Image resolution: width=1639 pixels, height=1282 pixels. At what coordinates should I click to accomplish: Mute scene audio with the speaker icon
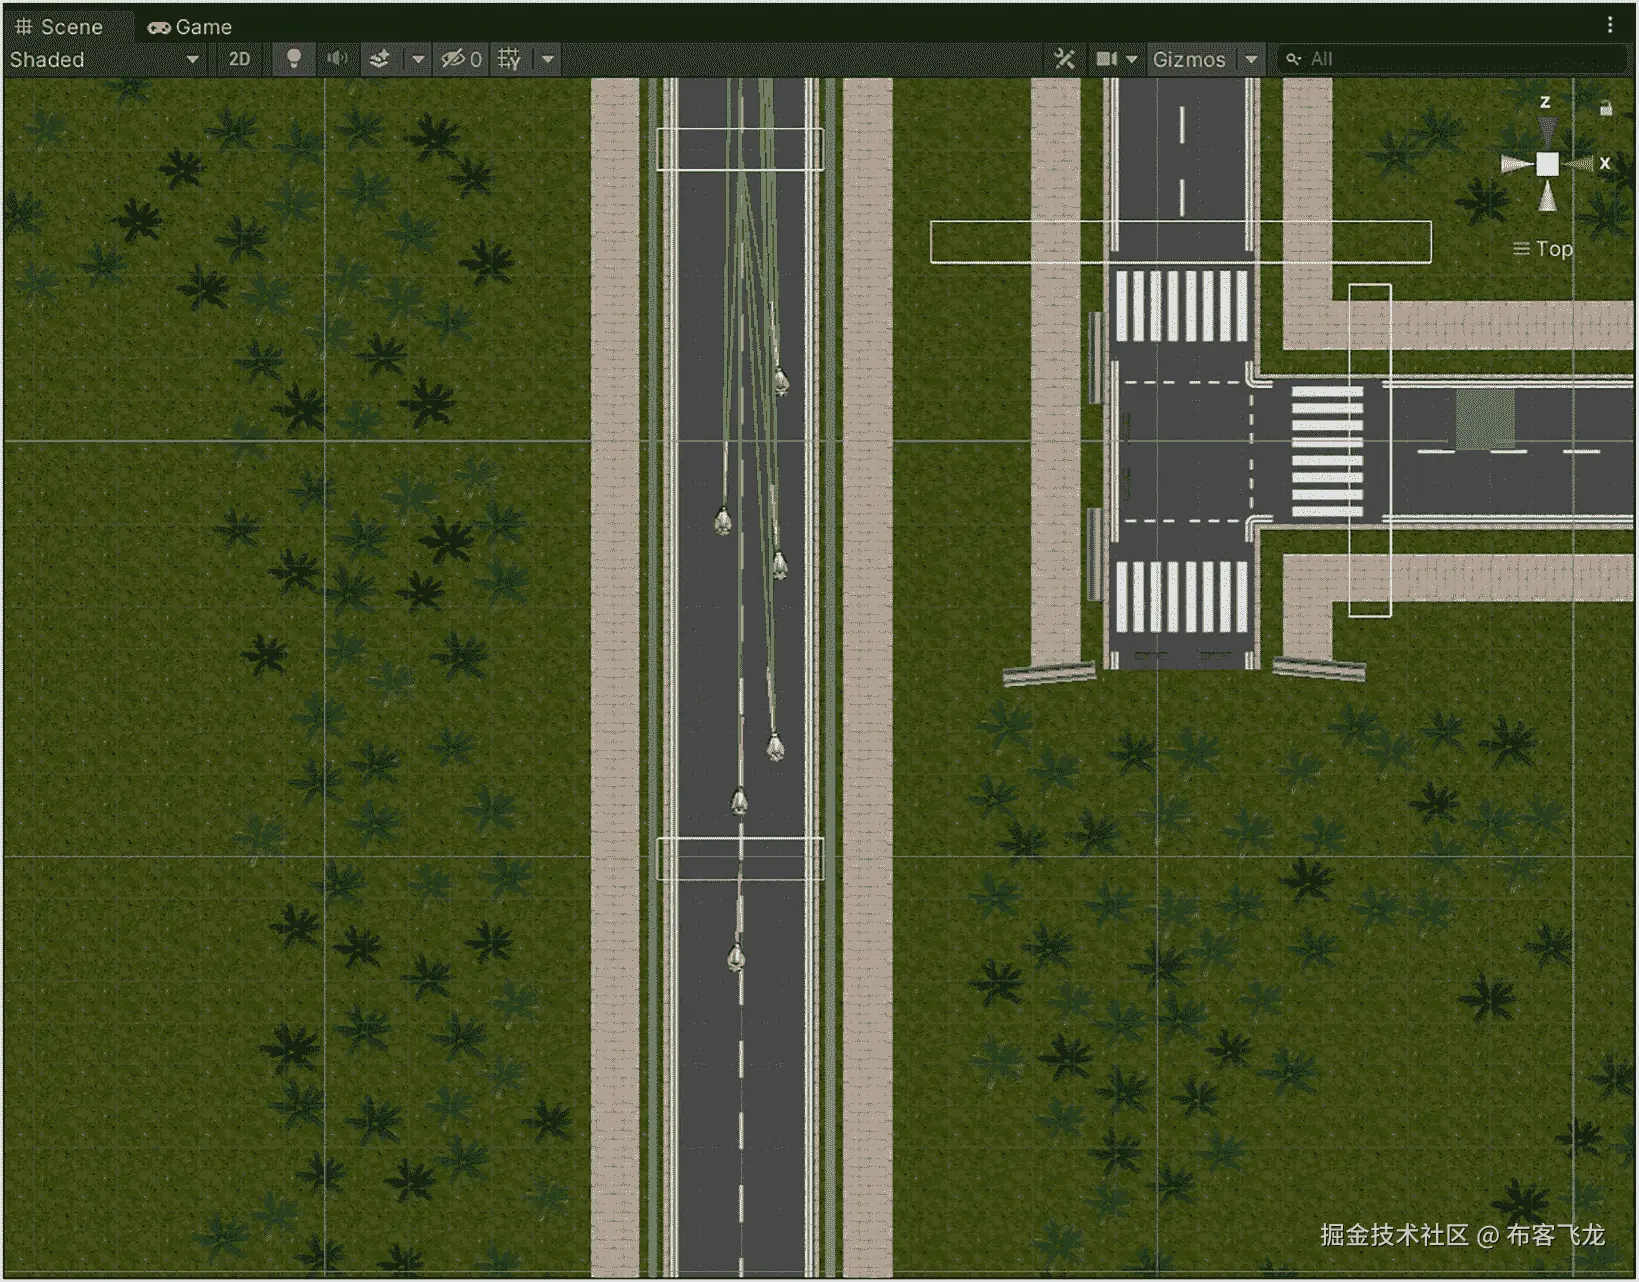(x=337, y=59)
